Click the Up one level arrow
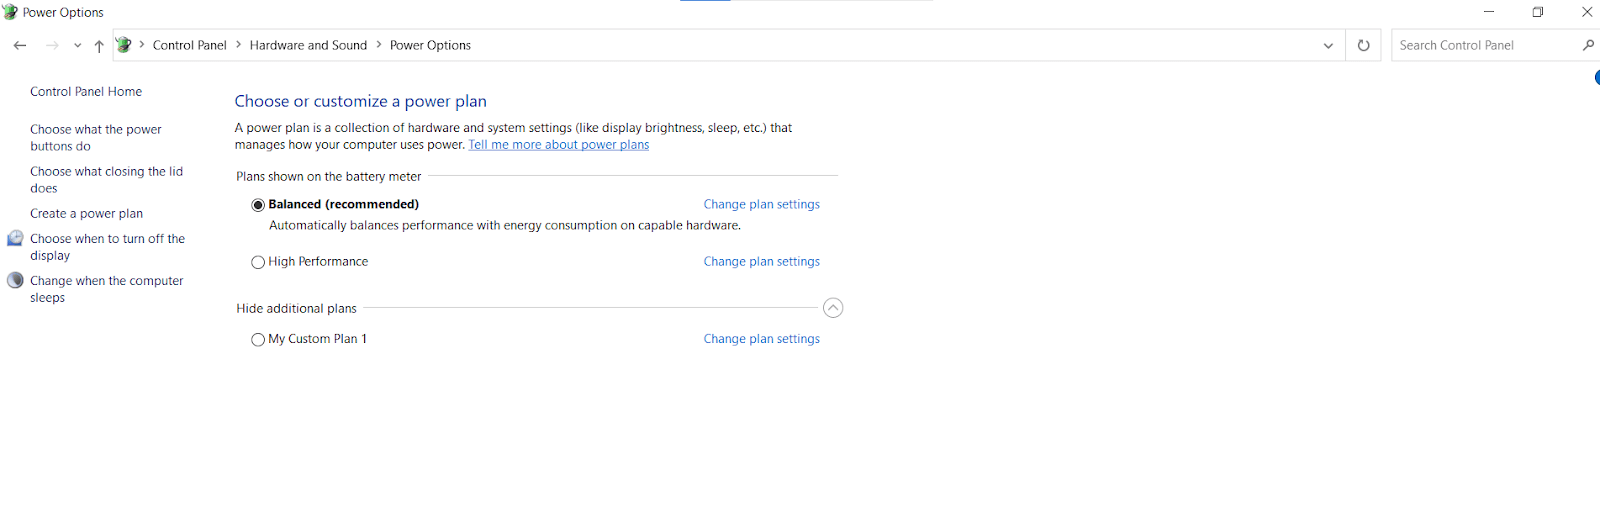The height and width of the screenshot is (523, 1600). pos(99,45)
